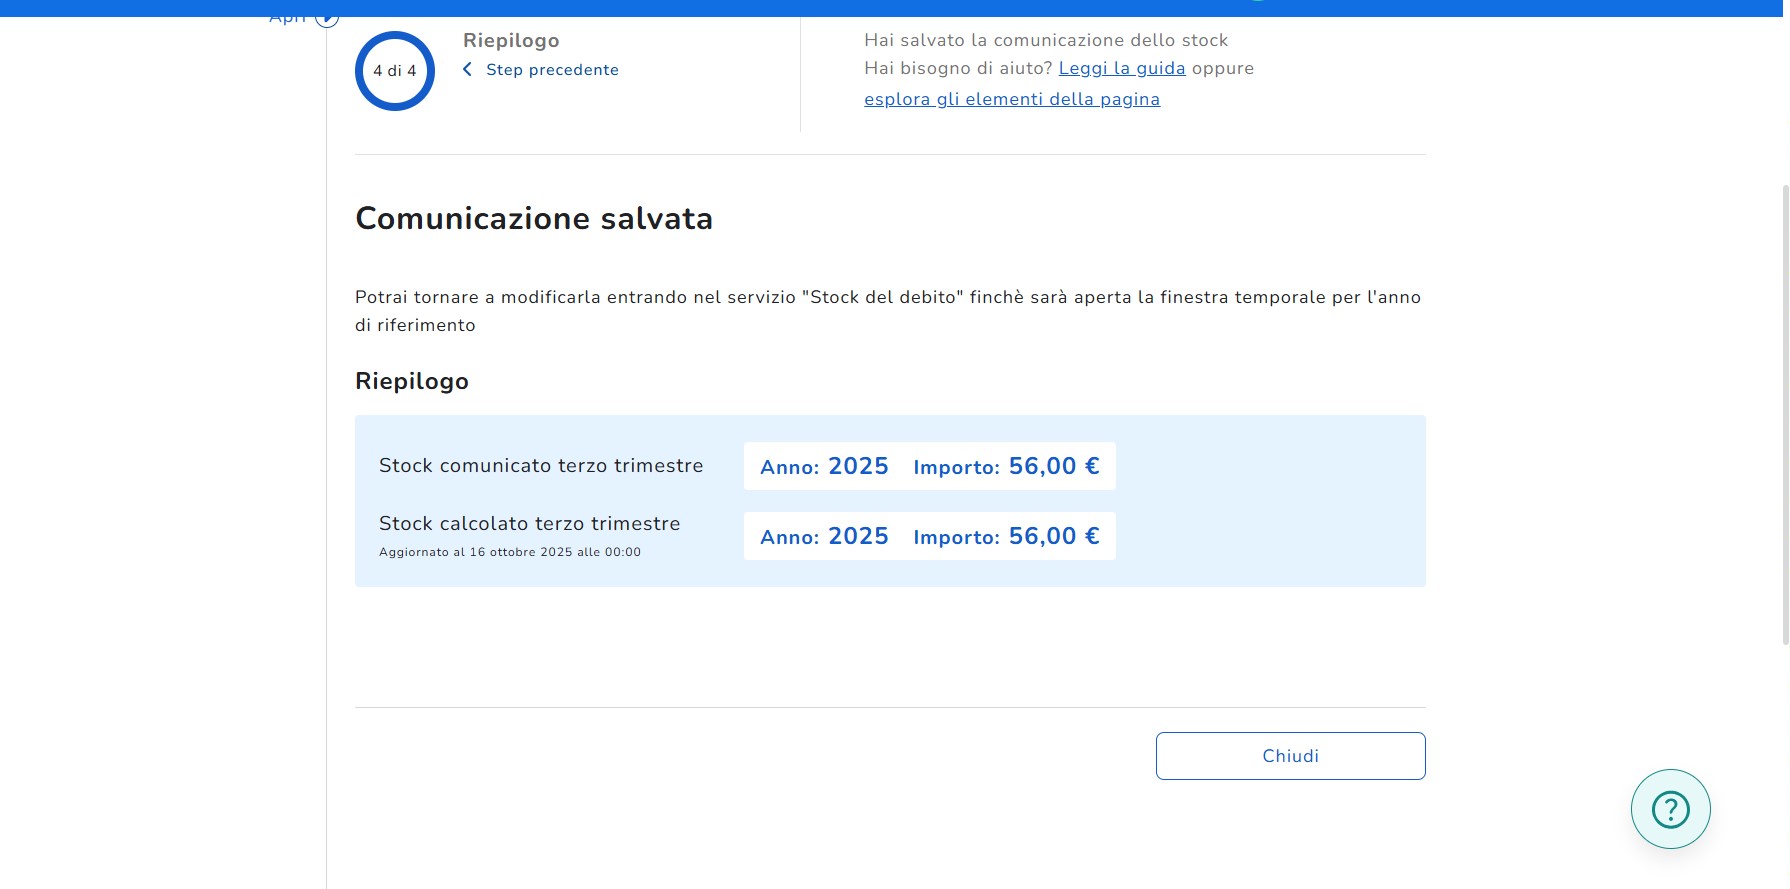Select the Stock comunicato terzo trimestre label
Image resolution: width=1790 pixels, height=889 pixels.
541,466
